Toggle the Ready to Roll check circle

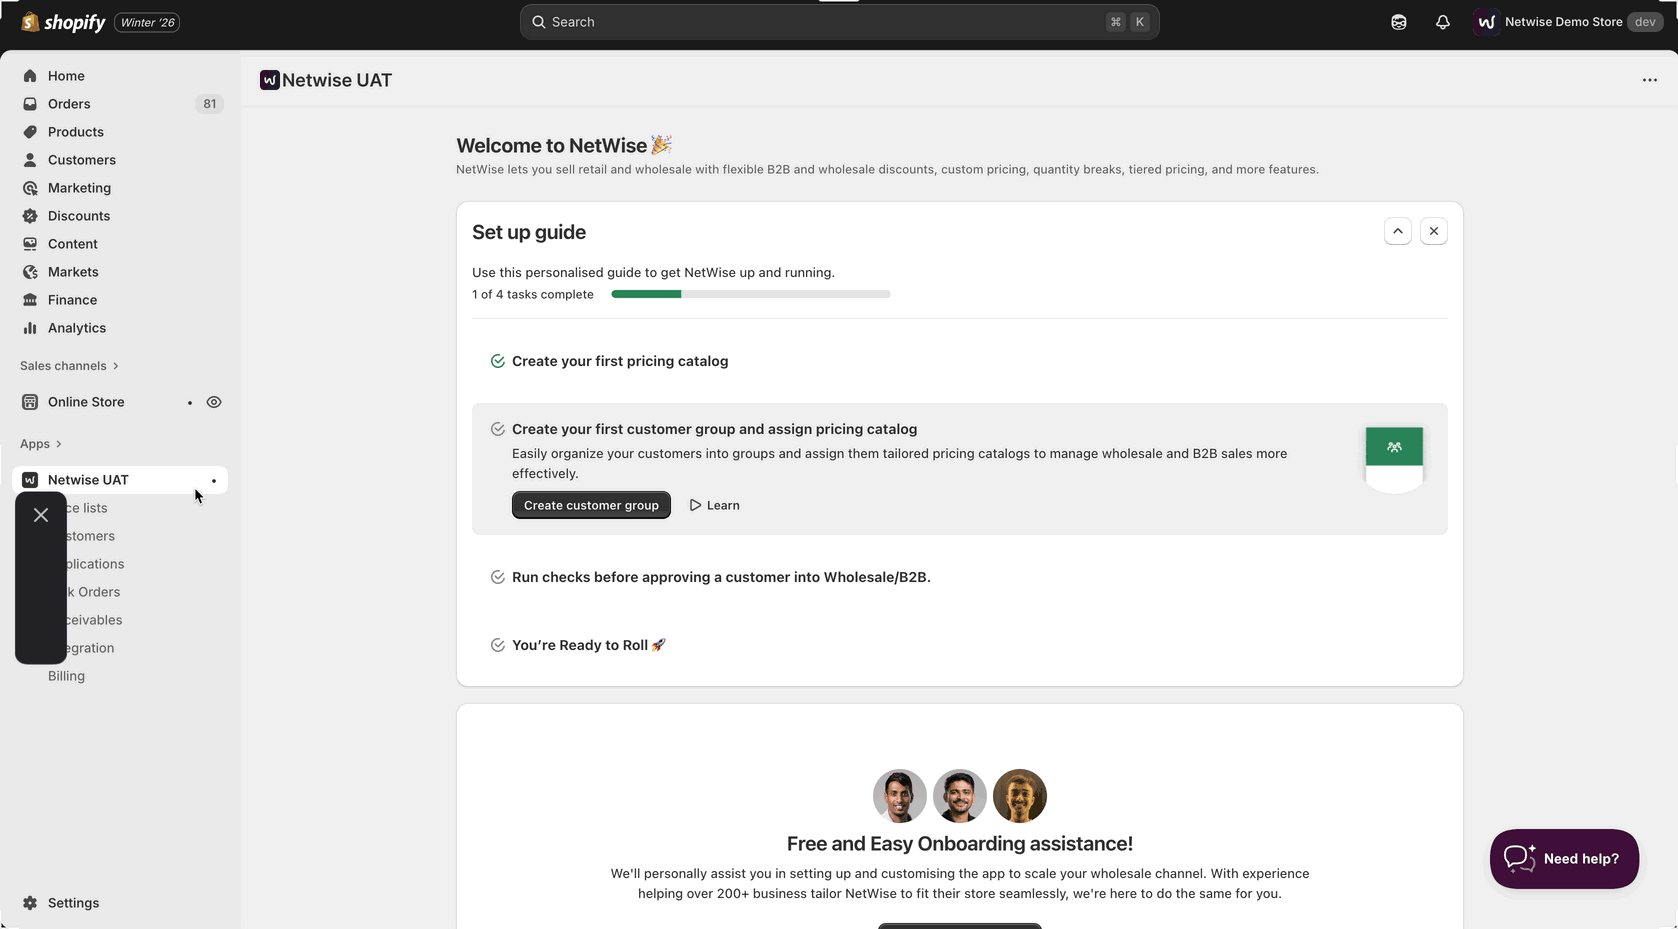(x=497, y=645)
